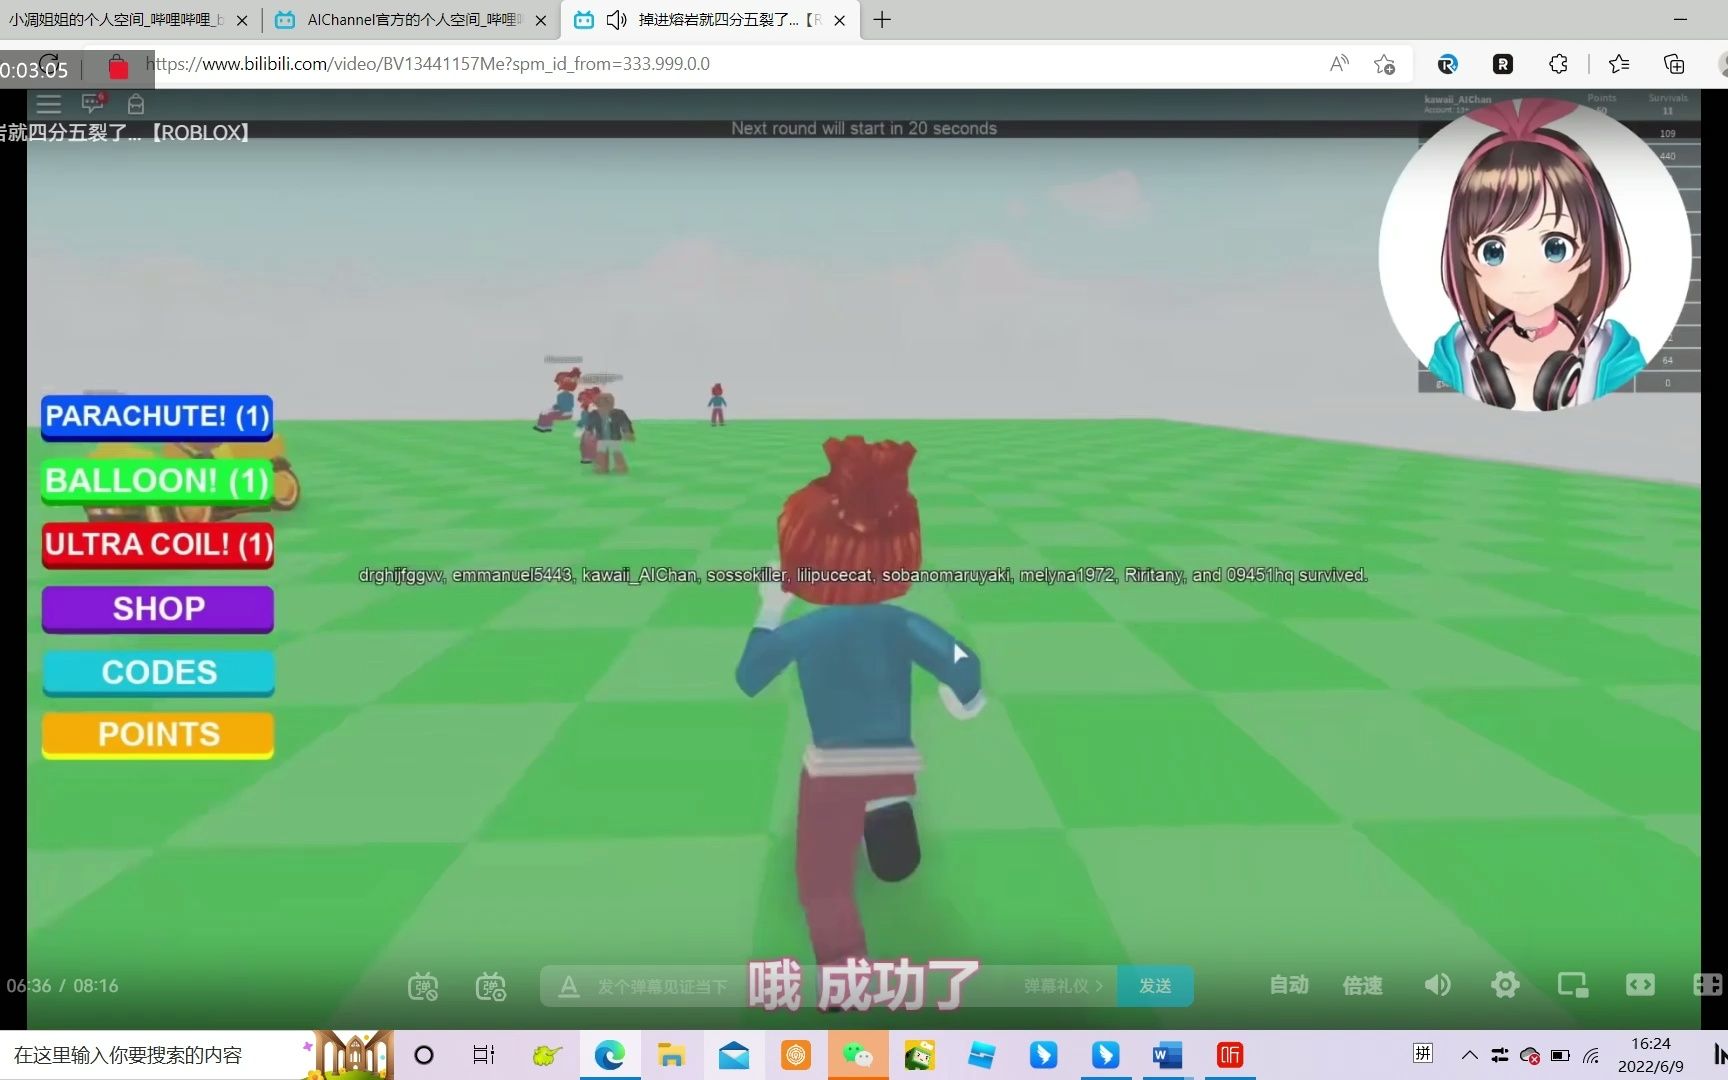This screenshot has width=1728, height=1080.
Task: Send the danmaku with 发送 button
Action: tap(1155, 986)
